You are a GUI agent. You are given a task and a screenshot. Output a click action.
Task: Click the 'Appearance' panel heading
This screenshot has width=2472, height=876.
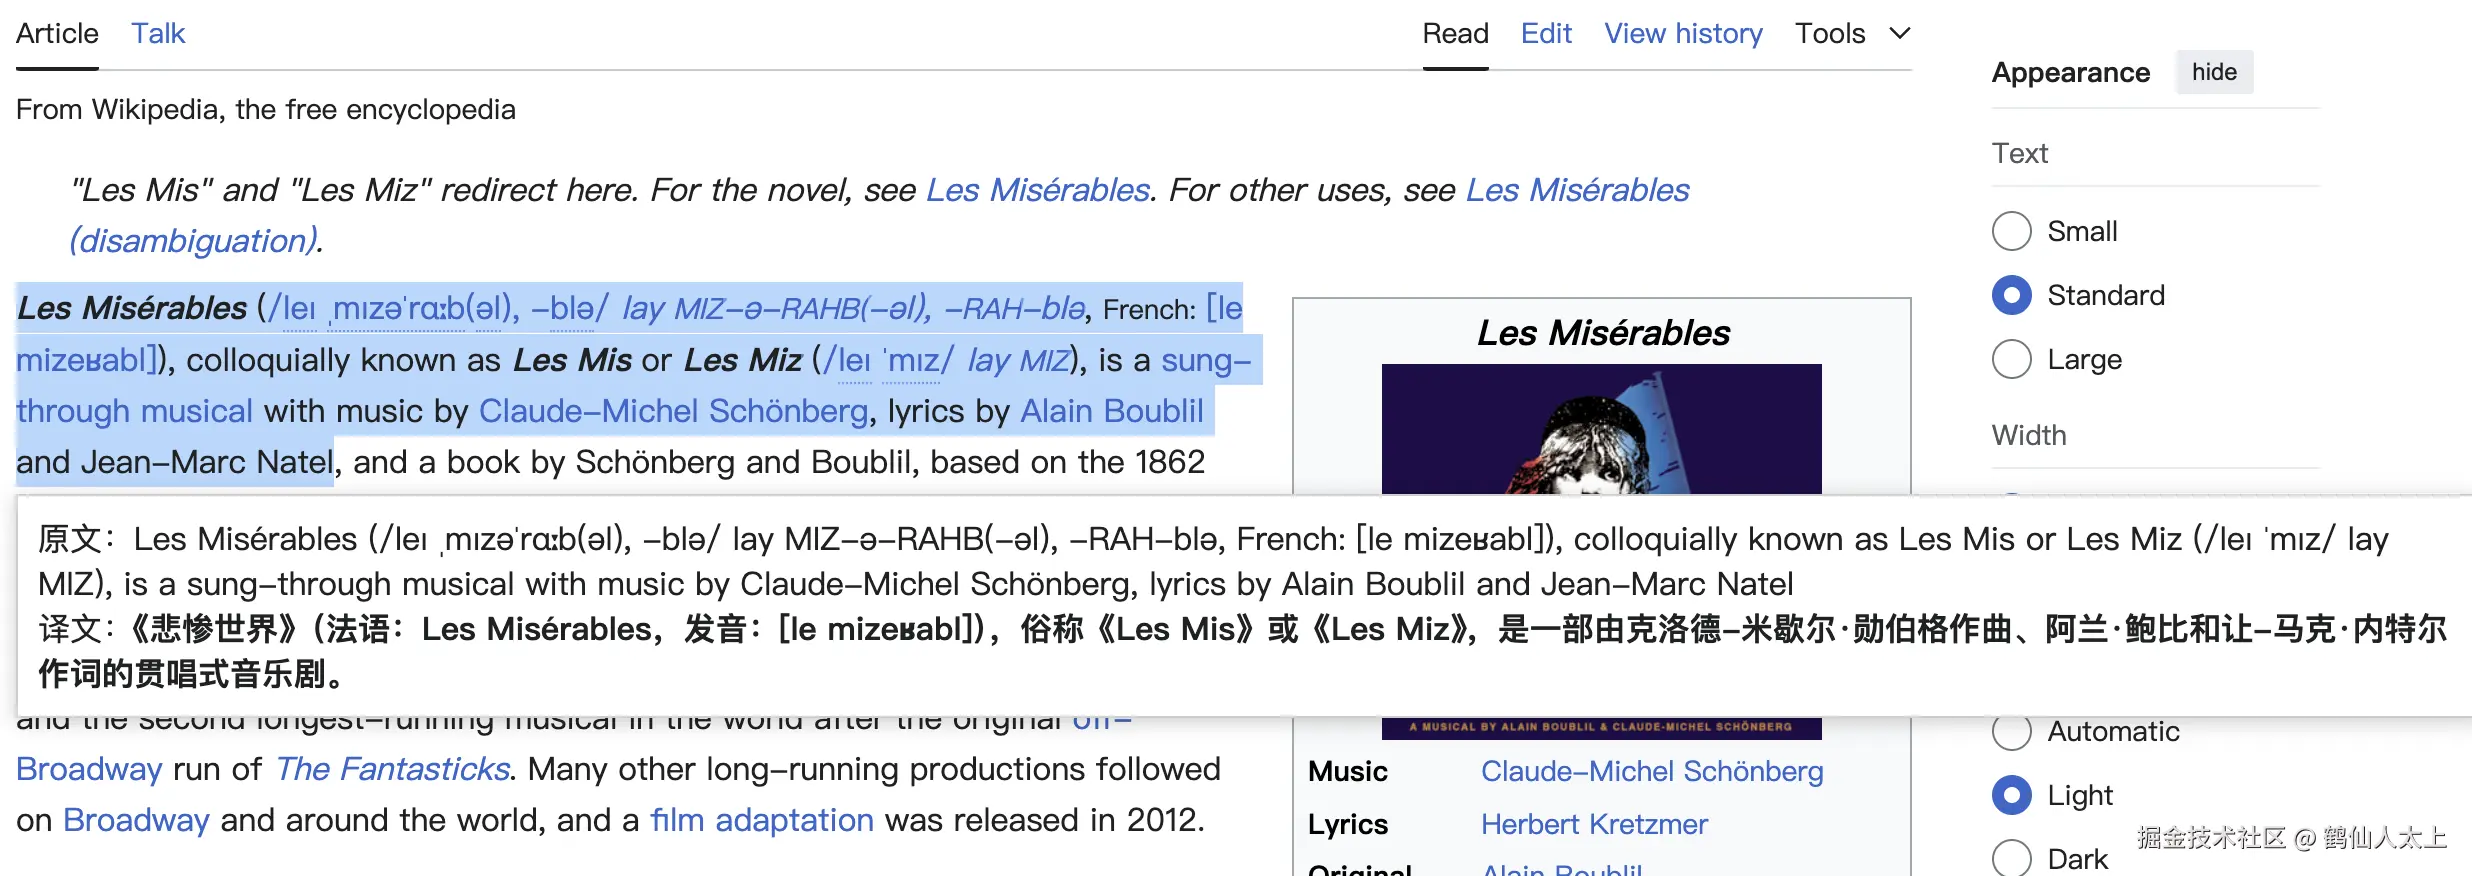2070,72
